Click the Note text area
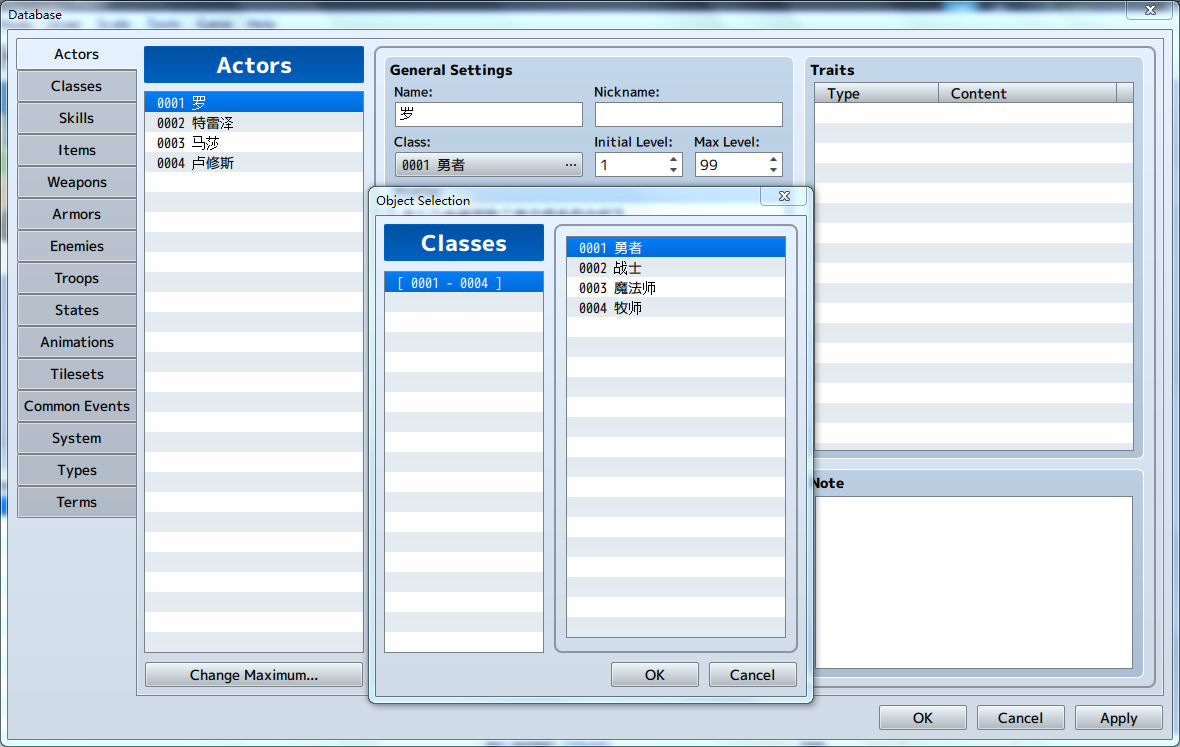 974,582
